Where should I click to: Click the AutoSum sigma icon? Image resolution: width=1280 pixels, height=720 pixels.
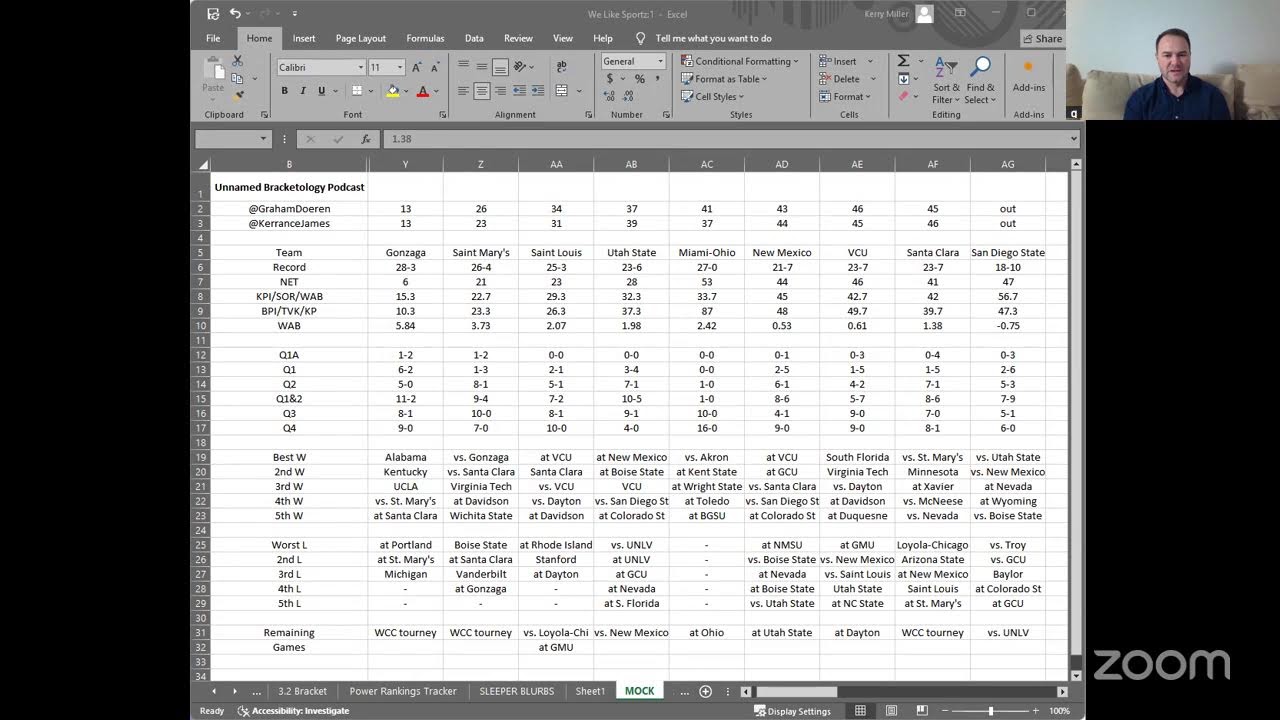click(903, 61)
